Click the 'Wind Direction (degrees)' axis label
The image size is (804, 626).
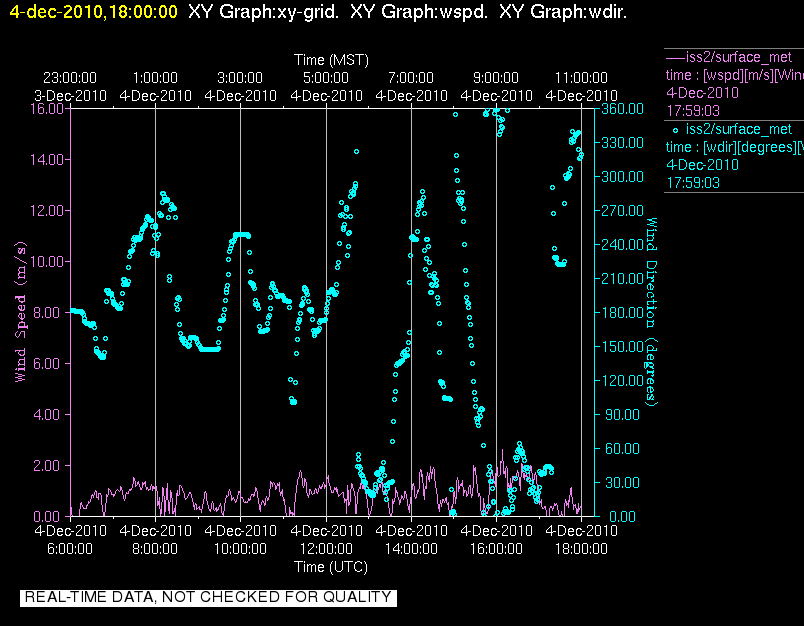point(651,312)
